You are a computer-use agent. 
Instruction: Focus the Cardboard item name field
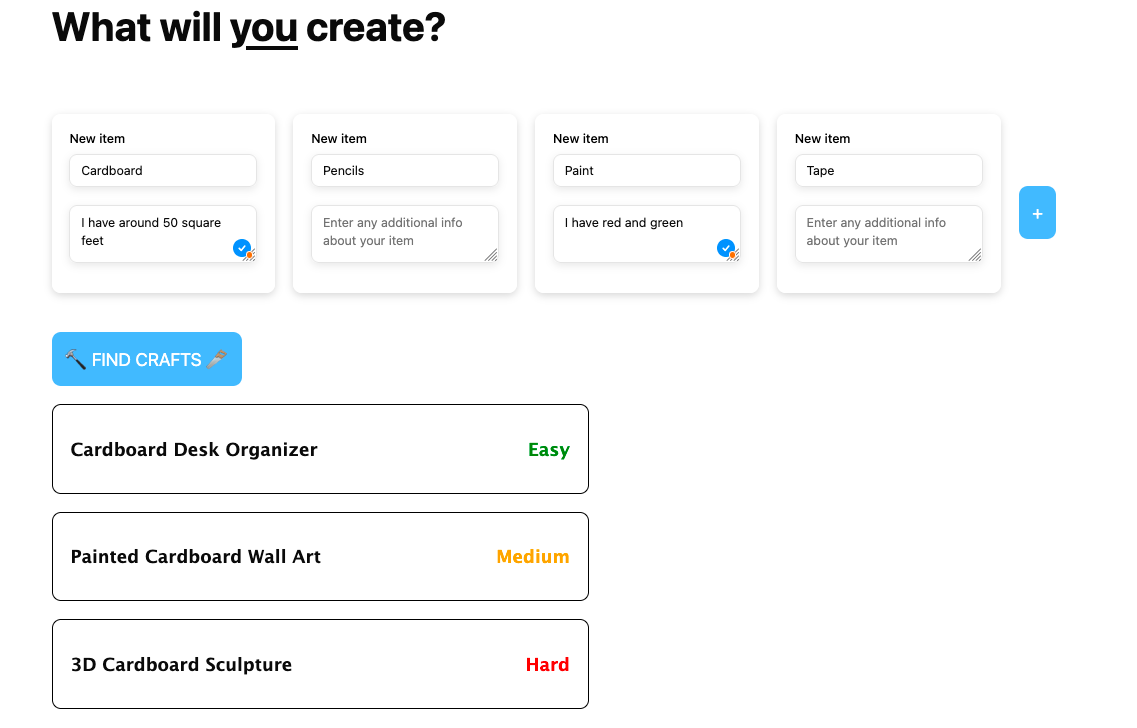pyautogui.click(x=163, y=170)
